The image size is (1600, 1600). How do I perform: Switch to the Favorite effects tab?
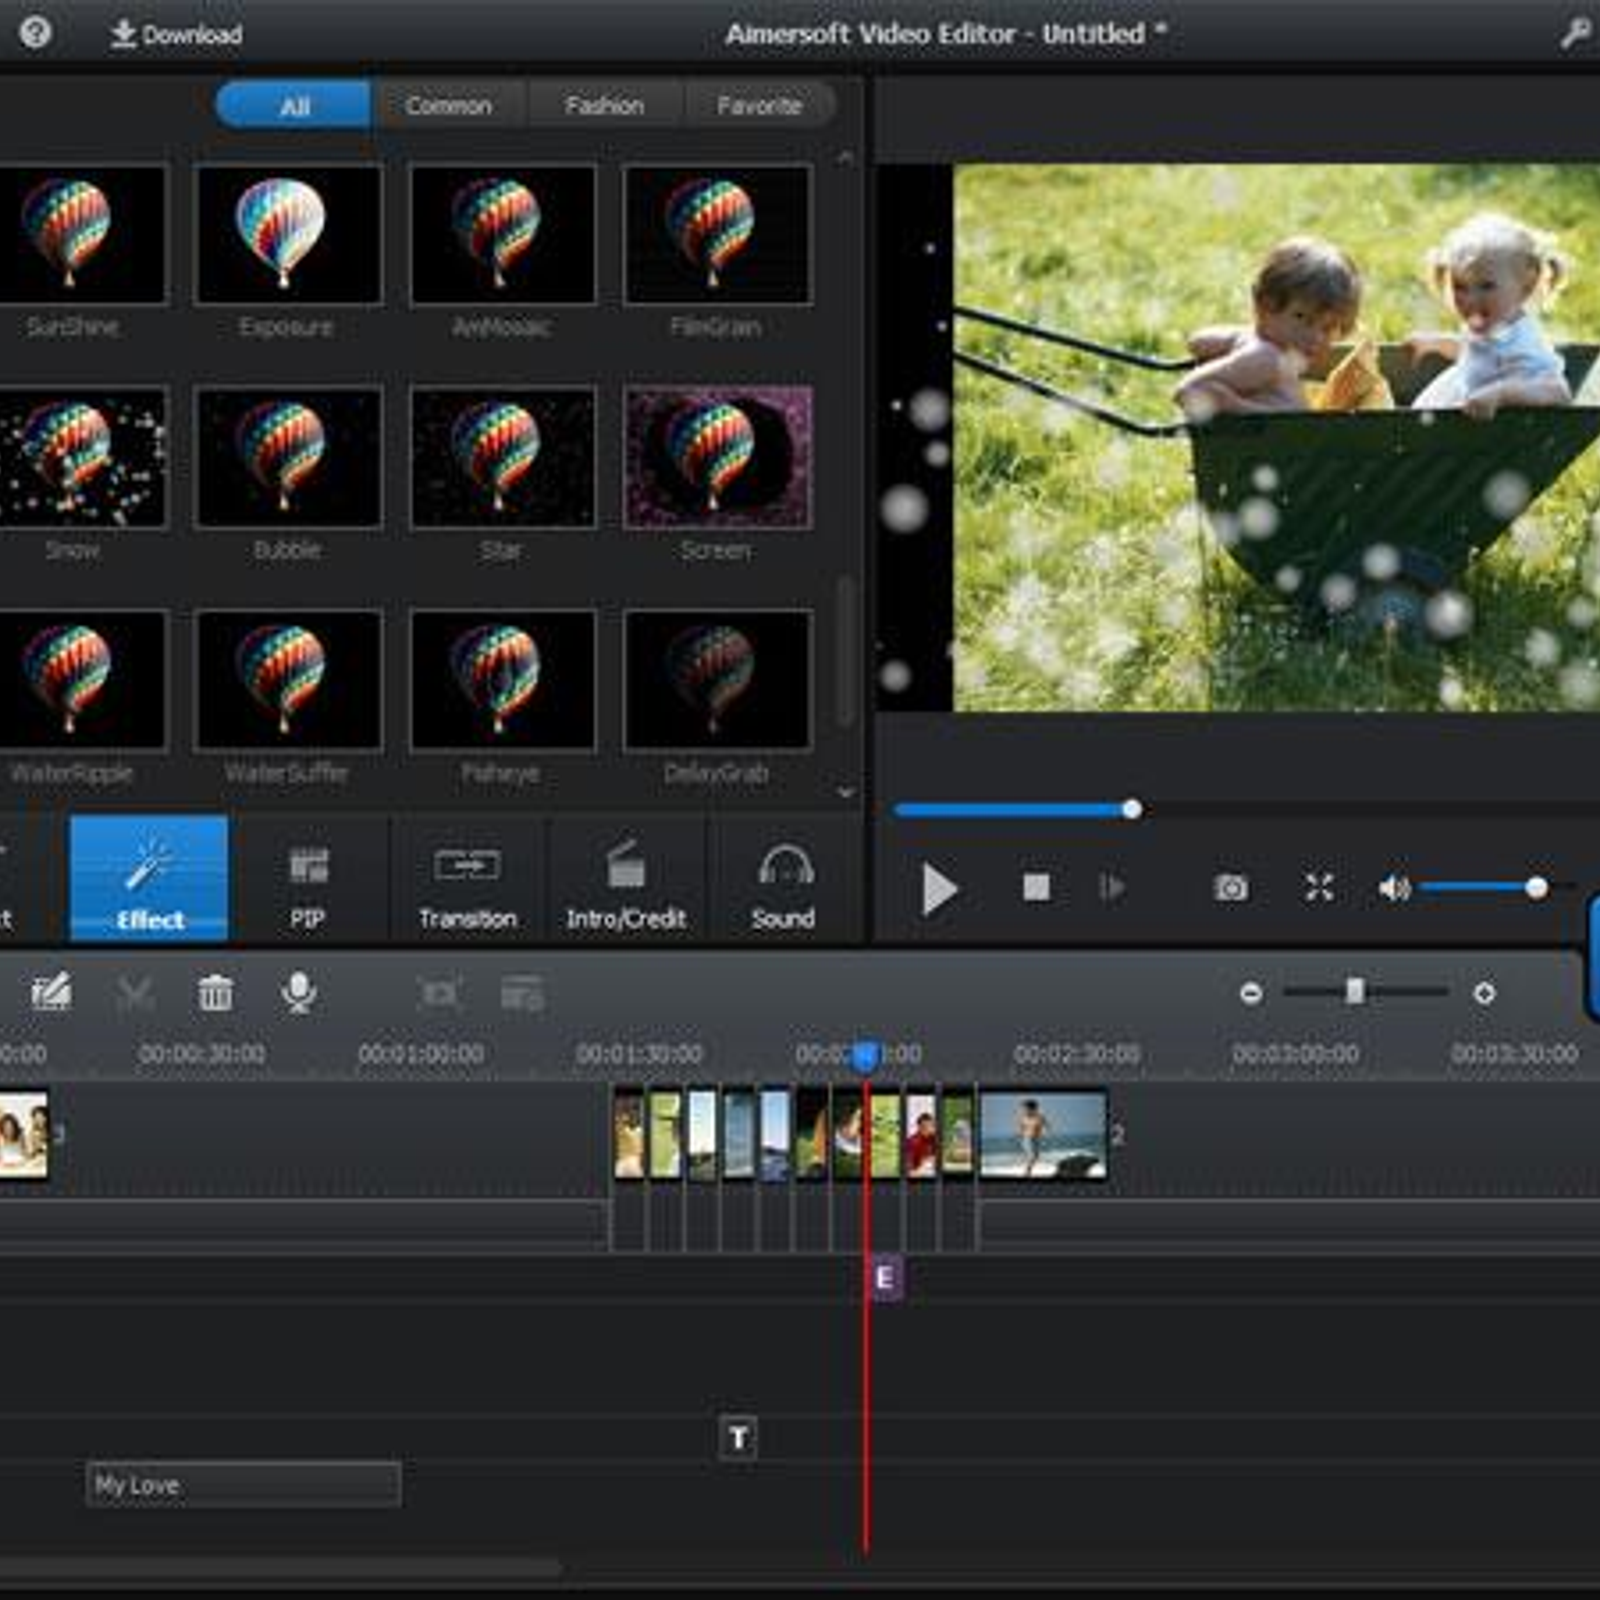click(760, 106)
